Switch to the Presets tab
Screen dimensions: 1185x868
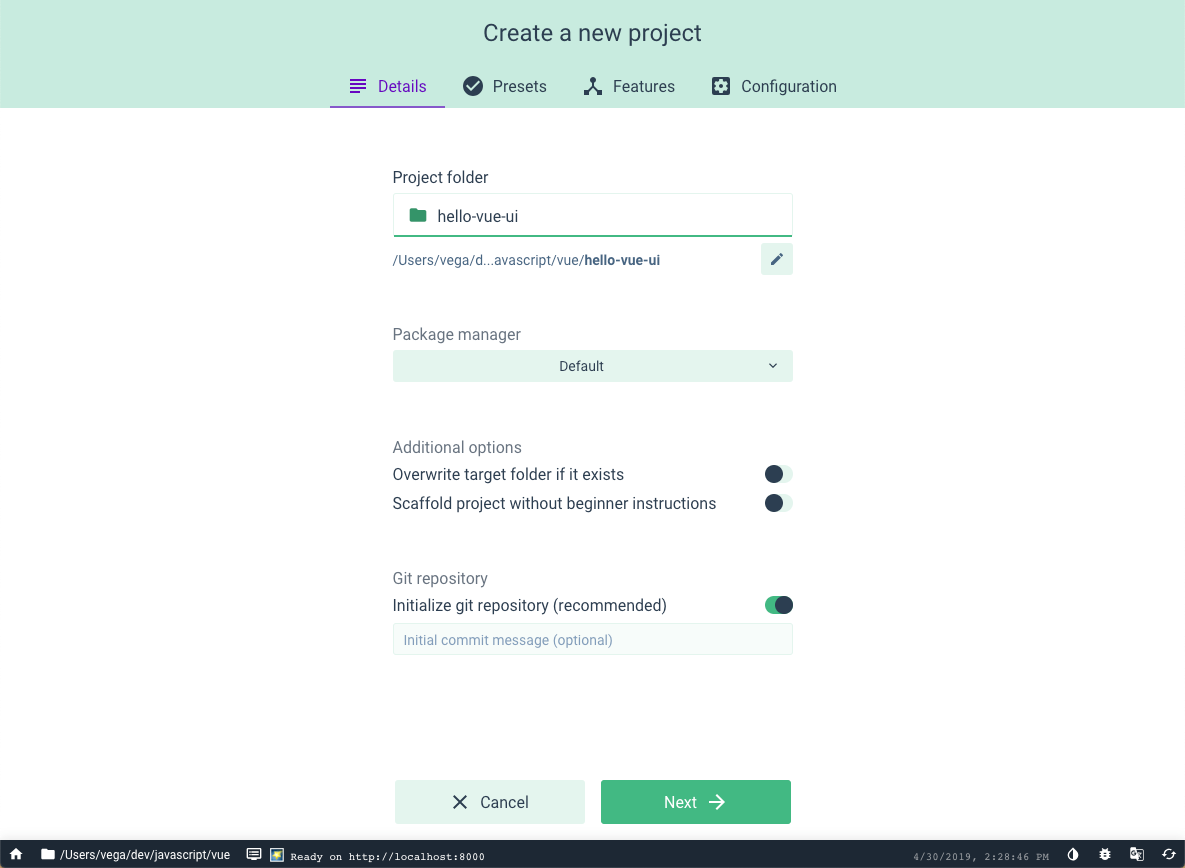coord(505,86)
